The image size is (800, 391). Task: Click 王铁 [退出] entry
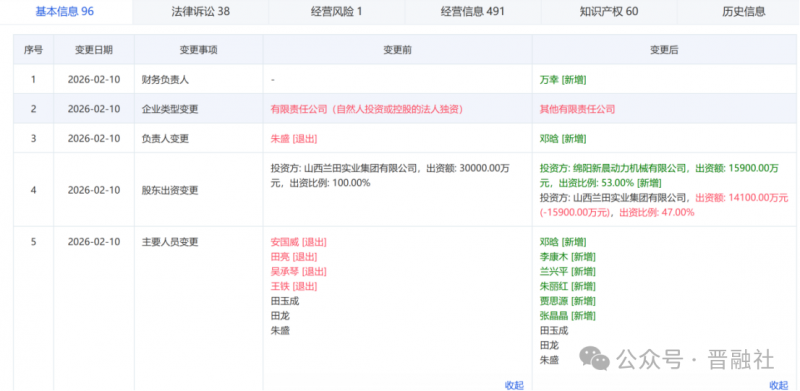[294, 286]
